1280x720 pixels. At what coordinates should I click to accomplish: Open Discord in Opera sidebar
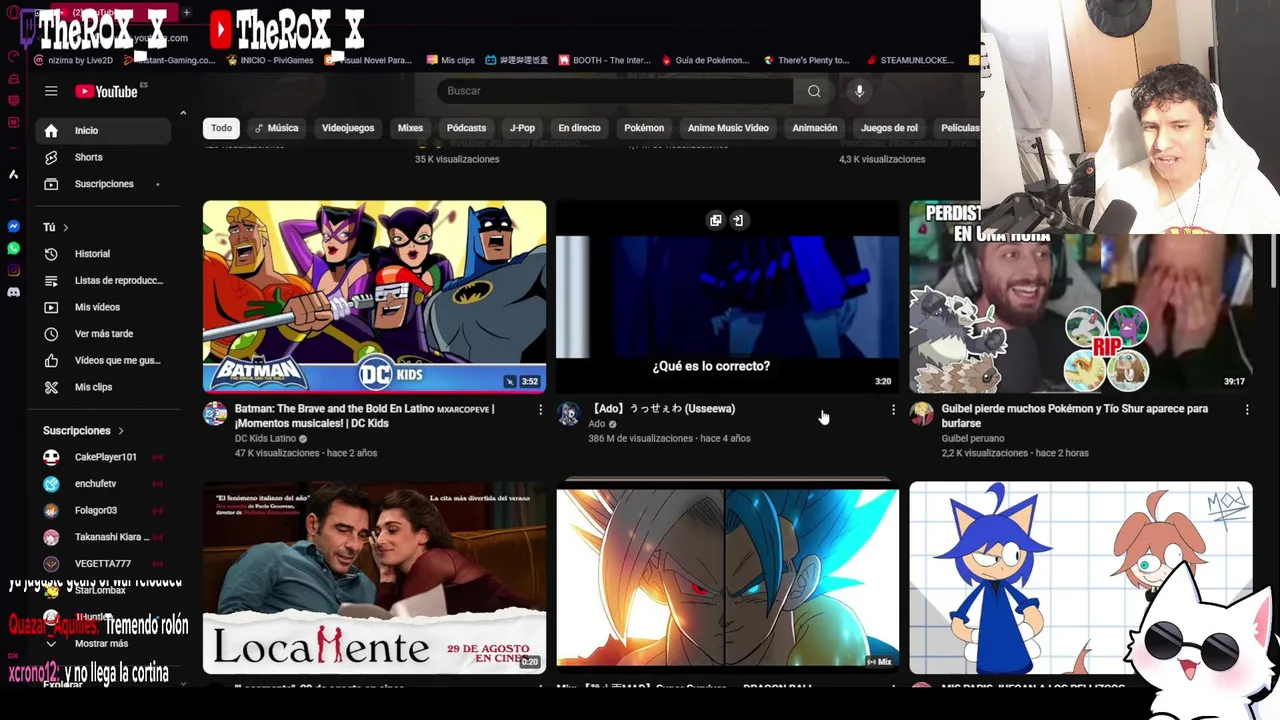point(13,292)
